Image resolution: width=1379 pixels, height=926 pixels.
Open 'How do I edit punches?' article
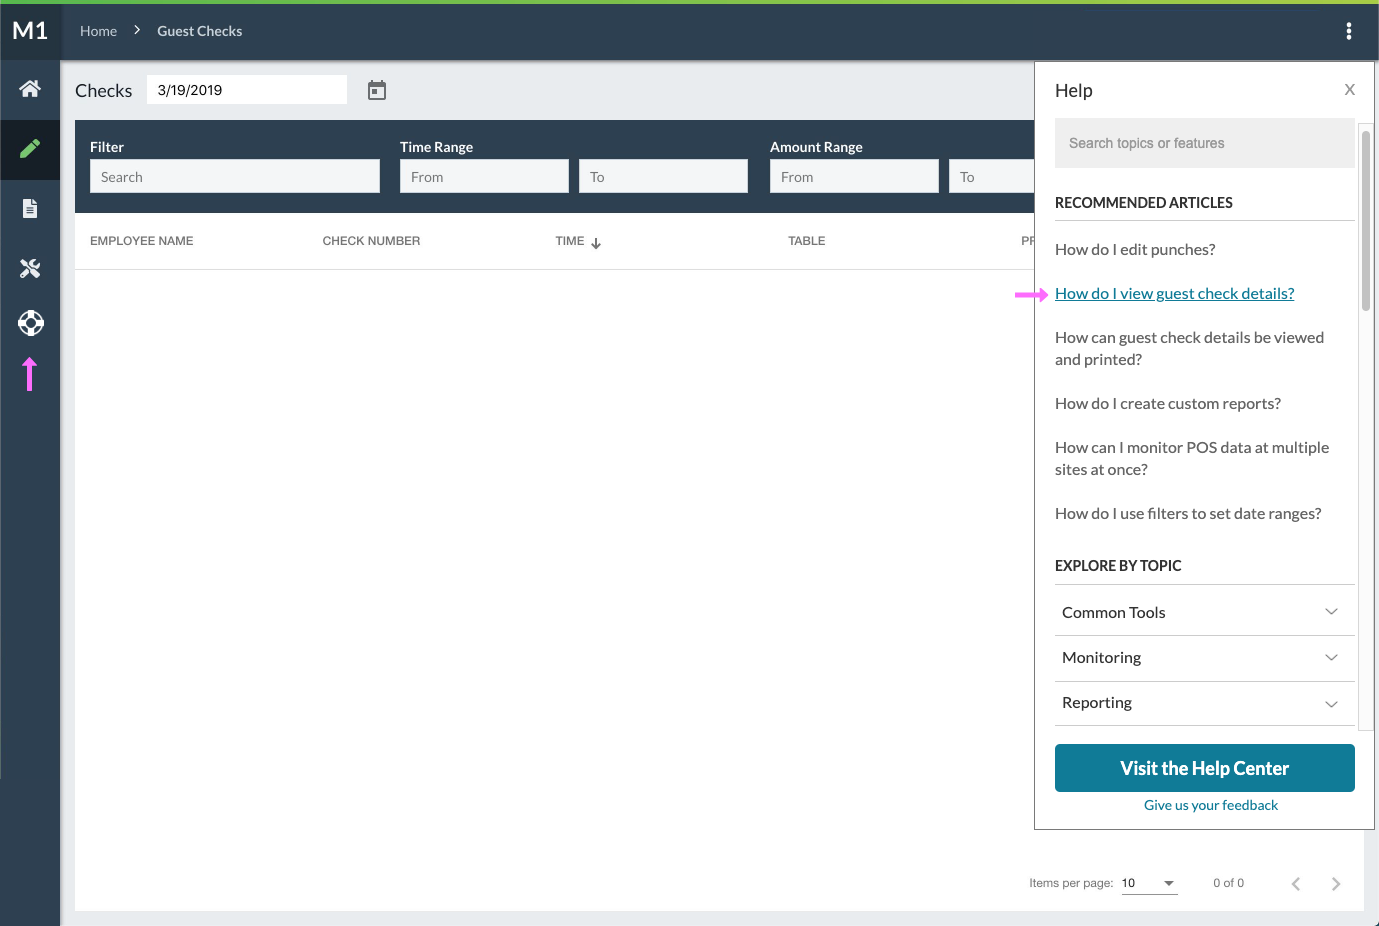1135,250
